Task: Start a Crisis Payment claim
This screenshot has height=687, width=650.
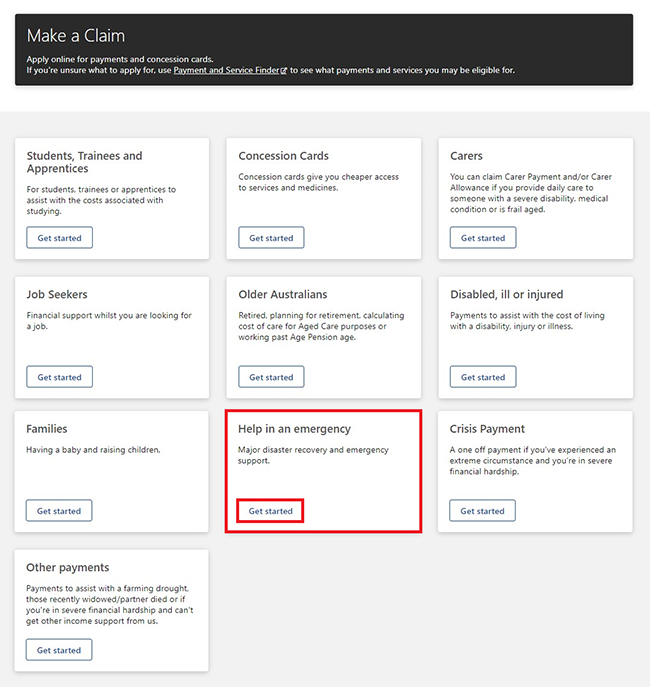Action: point(483,511)
